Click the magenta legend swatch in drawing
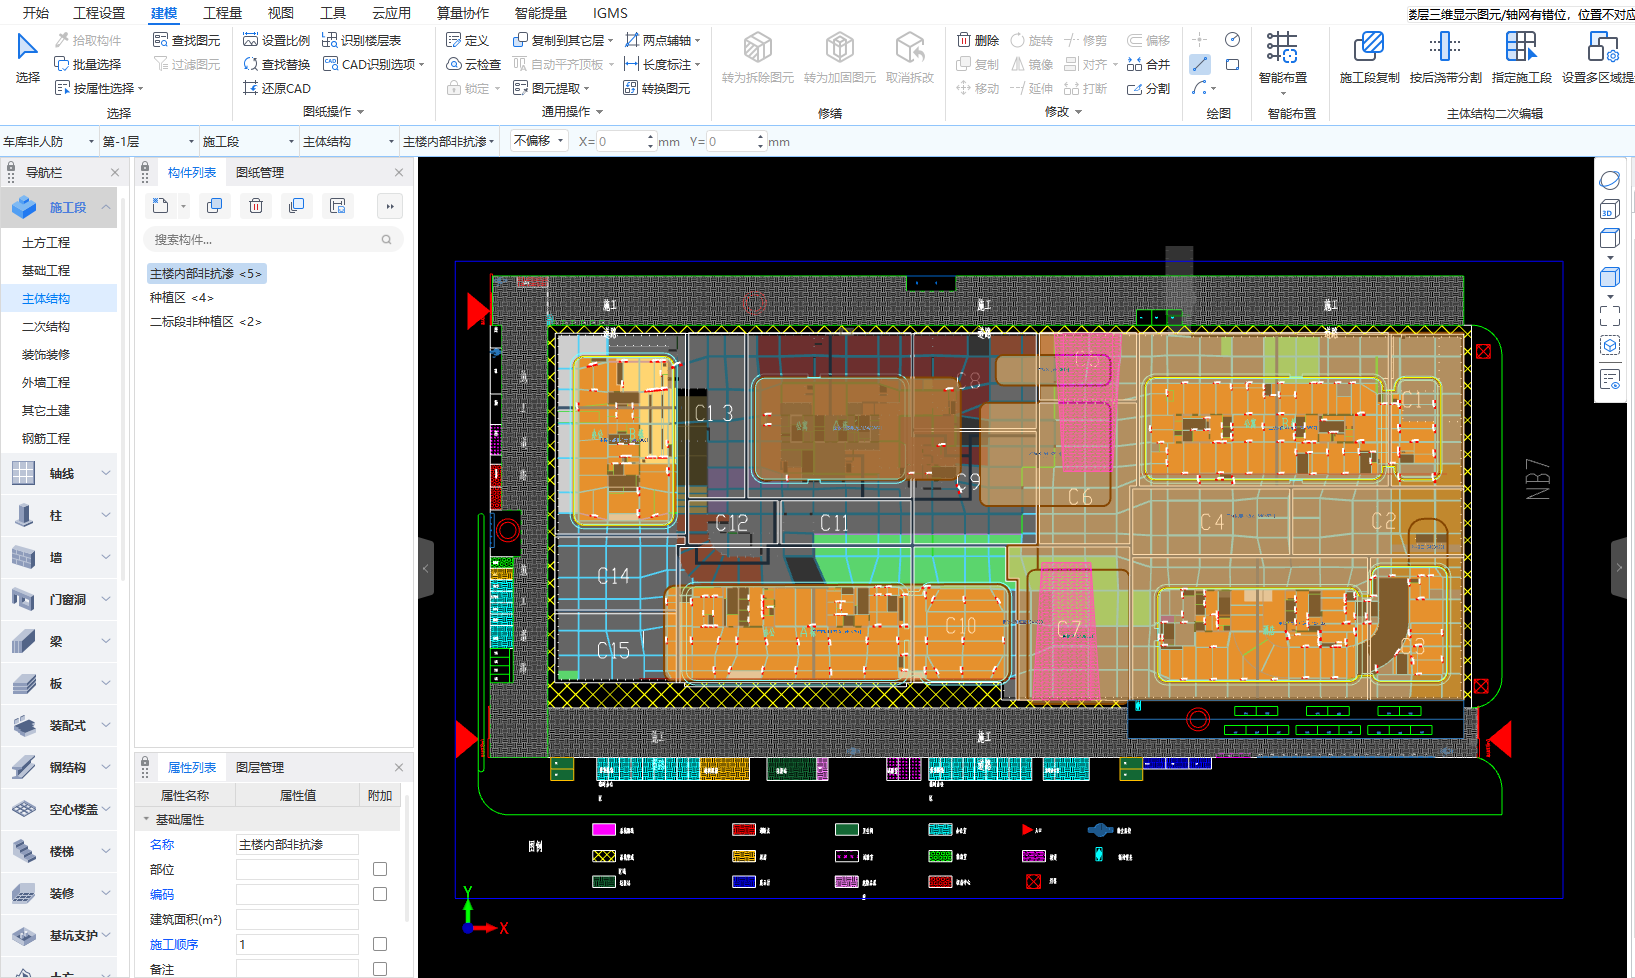The width and height of the screenshot is (1635, 978). 604,830
